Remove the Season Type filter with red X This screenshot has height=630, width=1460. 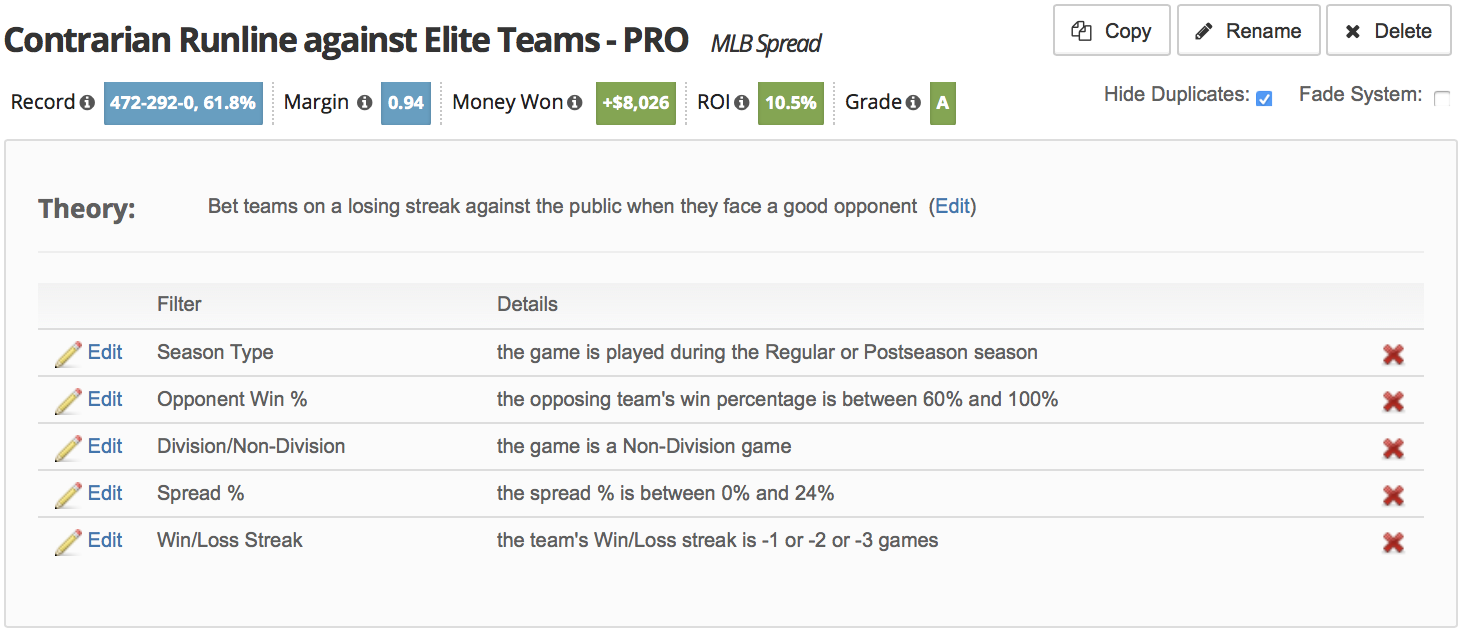(x=1393, y=354)
